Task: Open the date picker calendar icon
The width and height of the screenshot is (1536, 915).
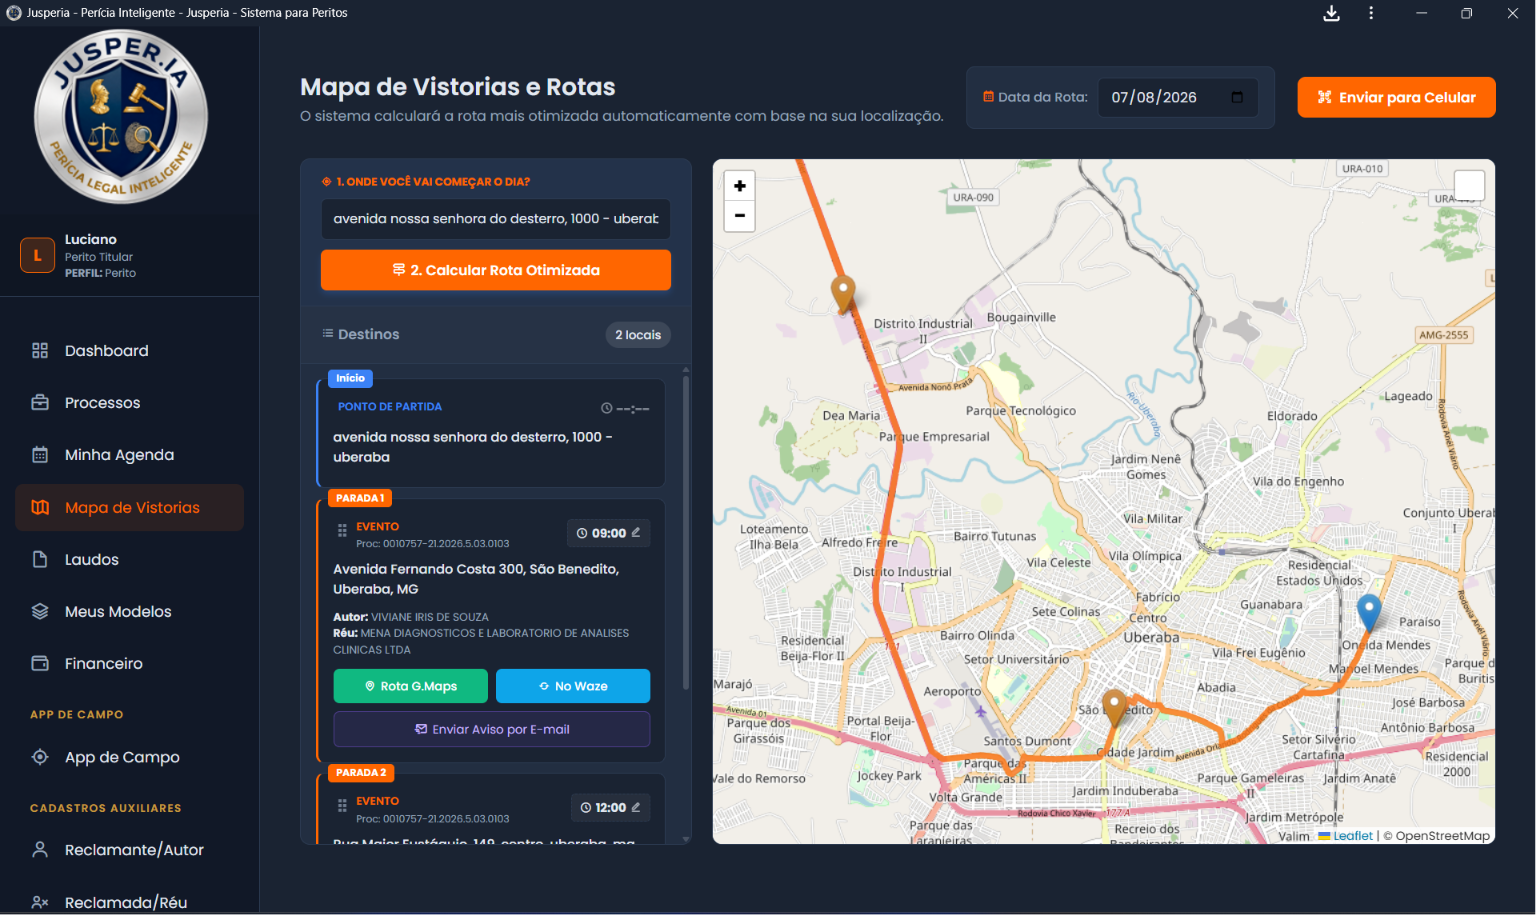Action: [x=1237, y=97]
